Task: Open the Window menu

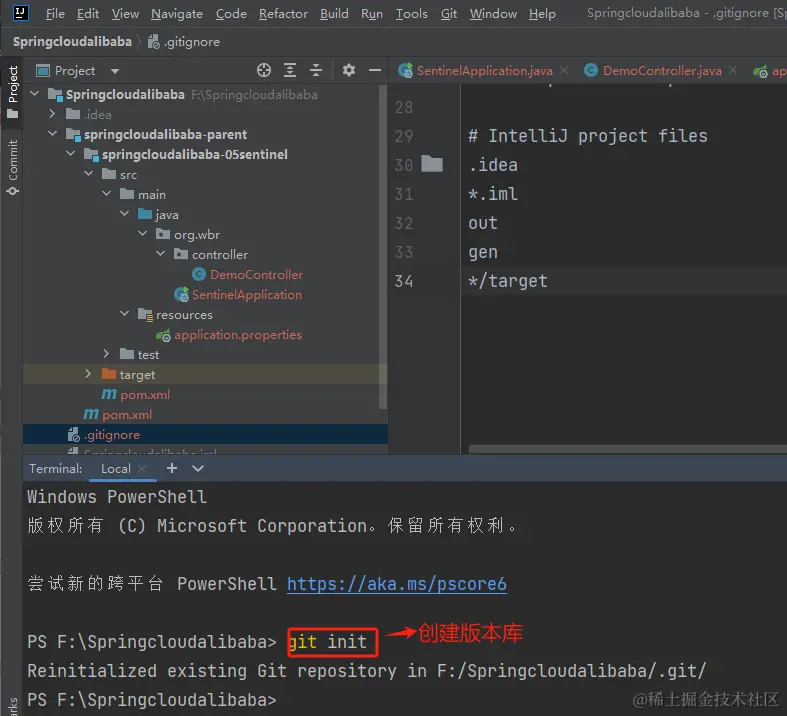Action: pyautogui.click(x=493, y=14)
